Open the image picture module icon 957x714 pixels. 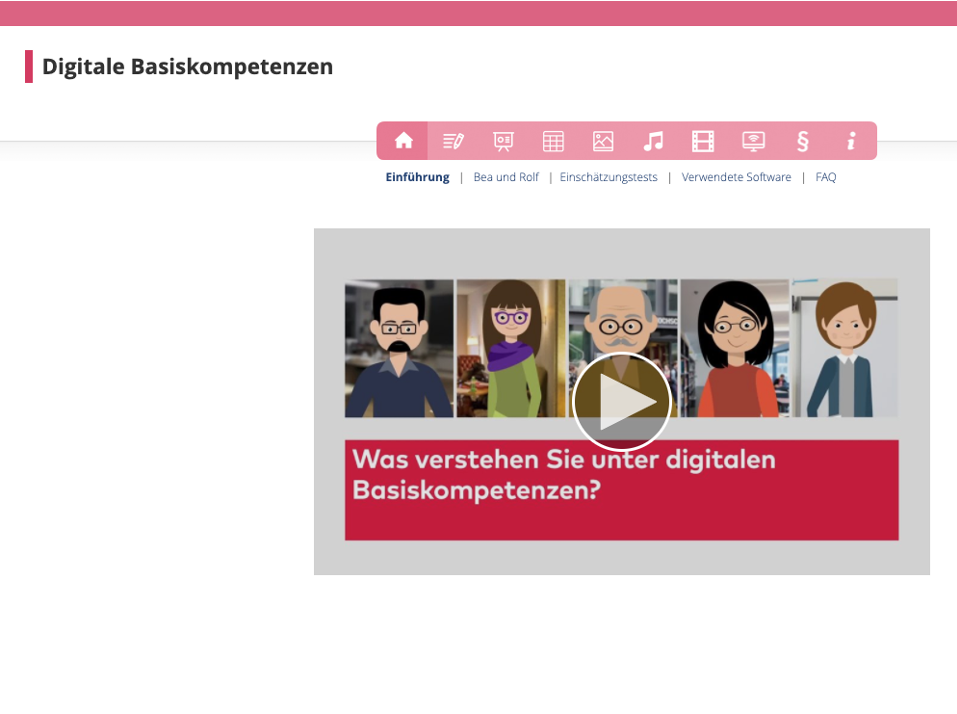603,141
